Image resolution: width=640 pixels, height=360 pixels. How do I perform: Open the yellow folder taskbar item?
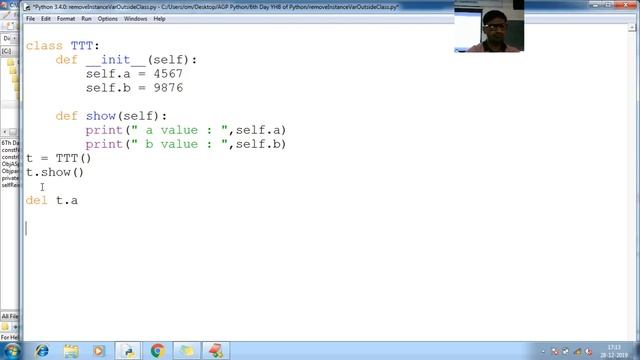[x=187, y=351]
